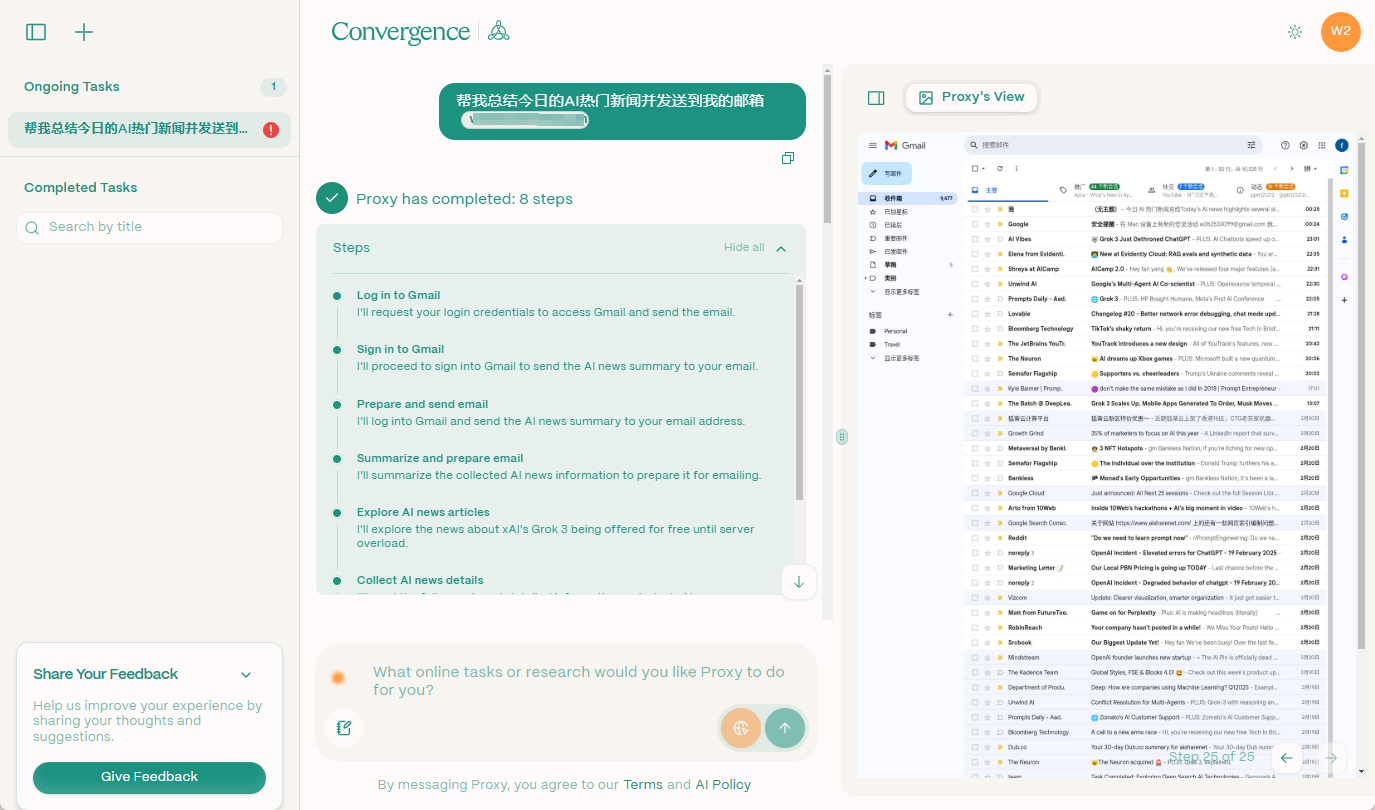This screenshot has height=810, width=1375.
Task: Click Gmail 写邮件 compose button
Action: tap(886, 173)
